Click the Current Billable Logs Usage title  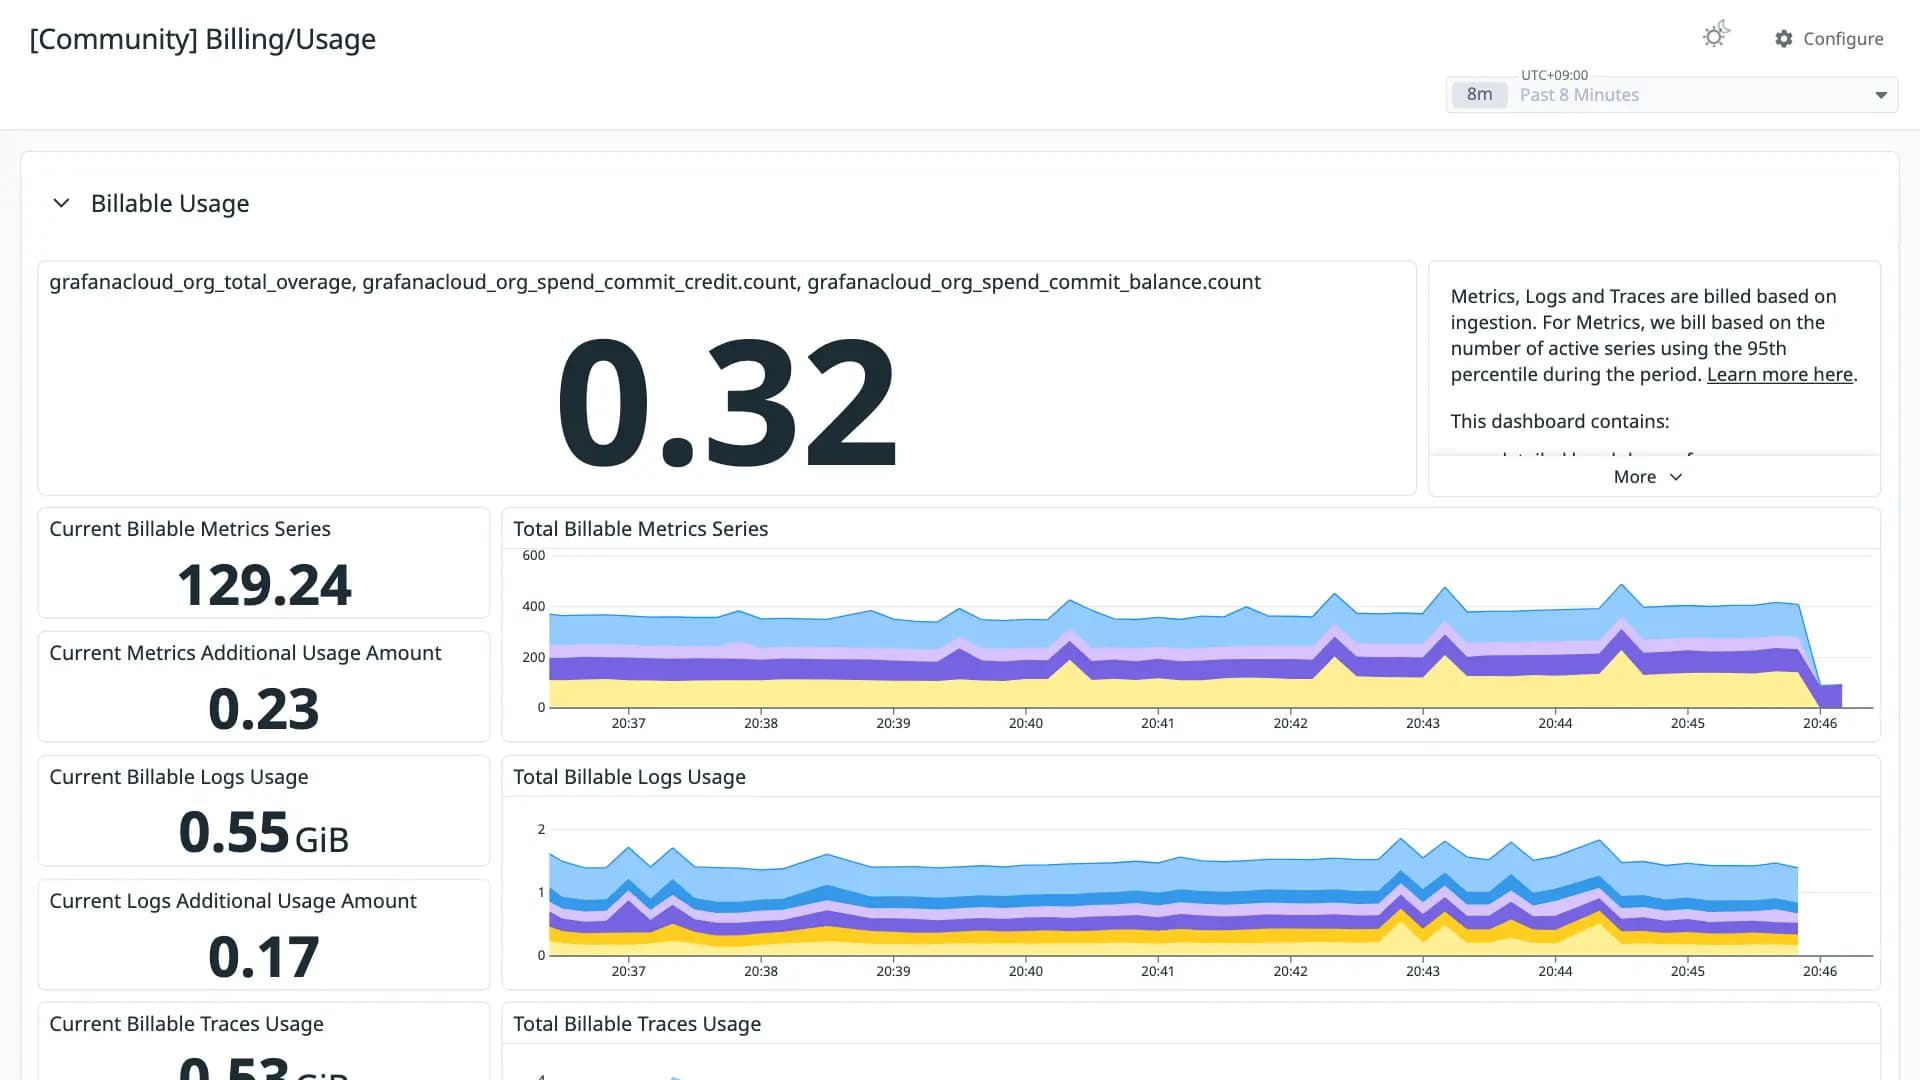(x=179, y=777)
